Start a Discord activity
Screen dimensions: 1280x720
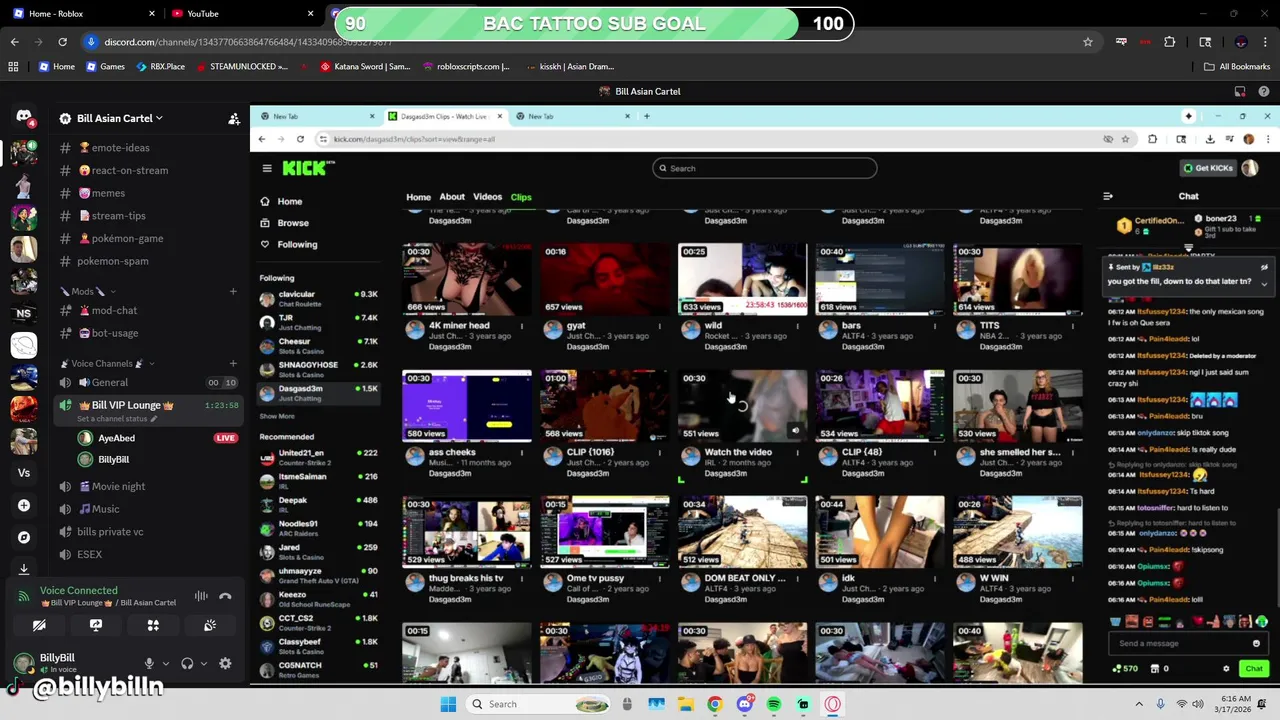[x=153, y=625]
